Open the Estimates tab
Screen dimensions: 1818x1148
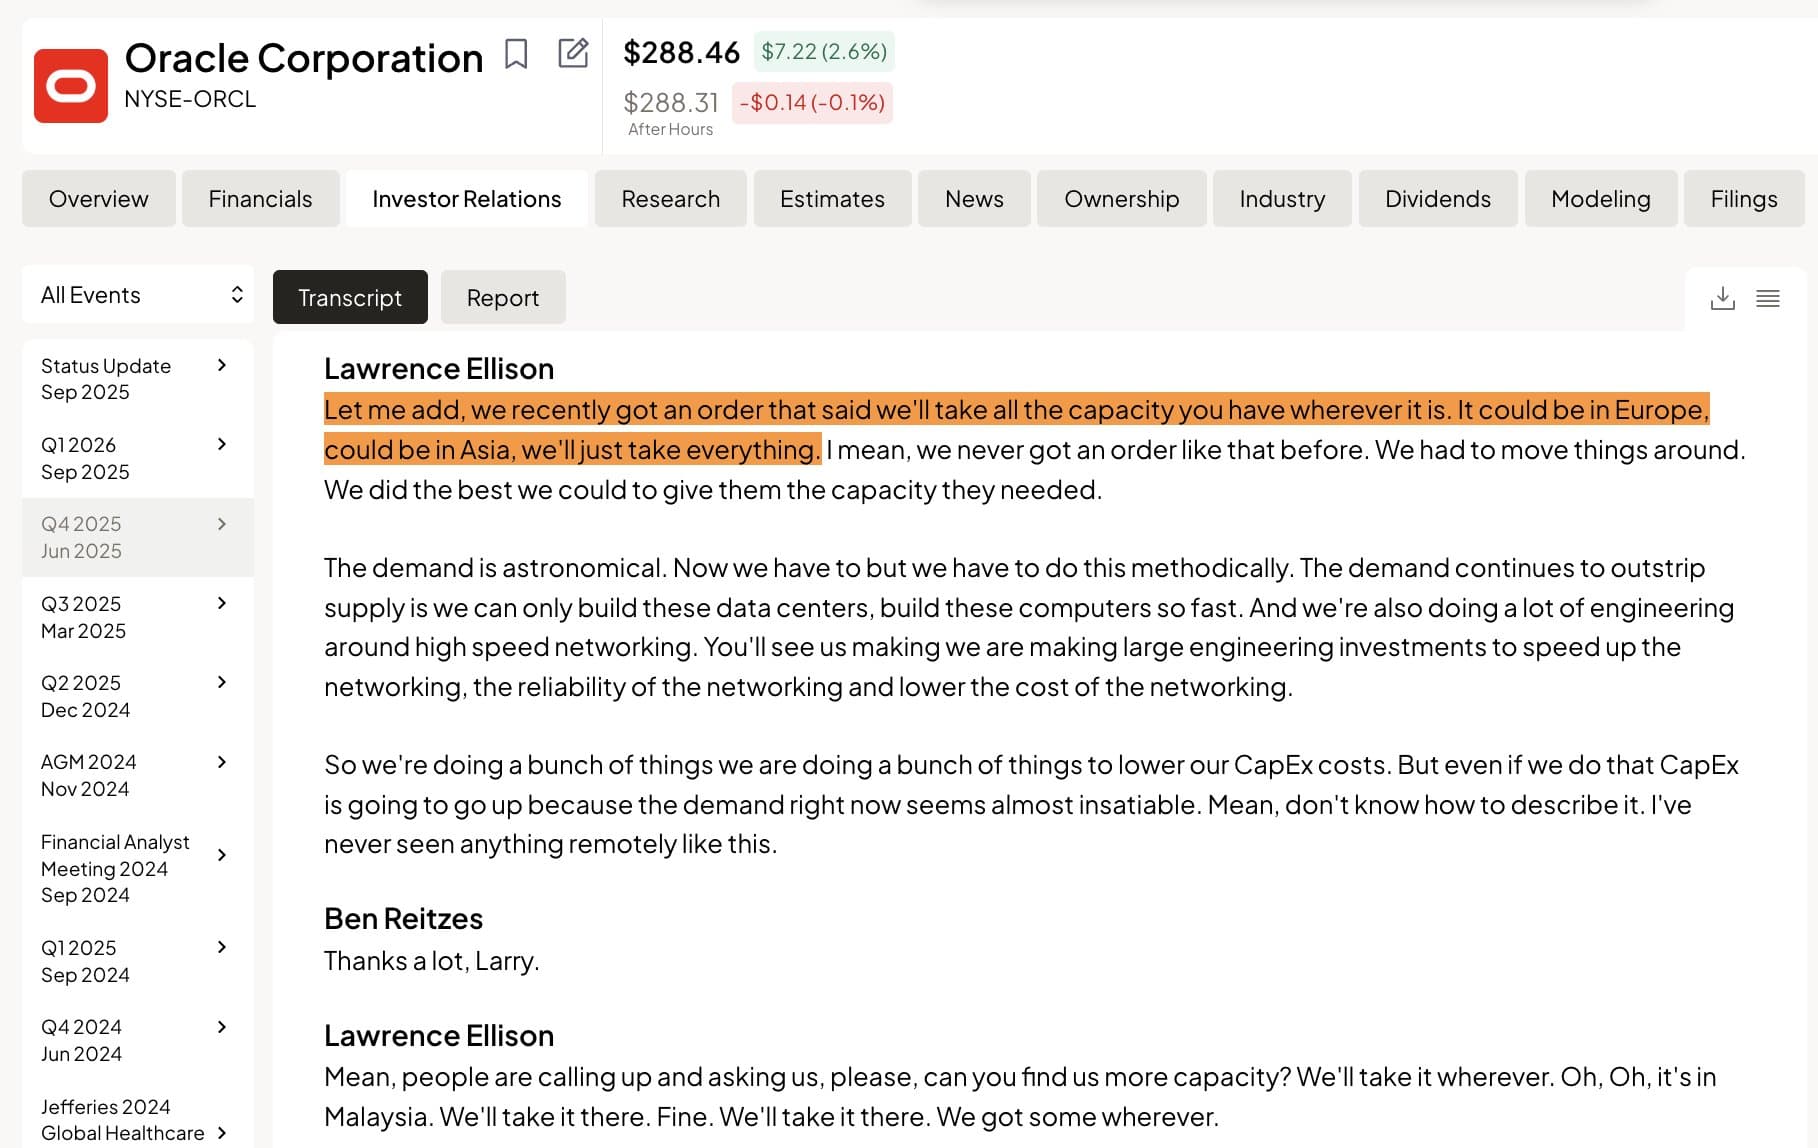[x=832, y=199]
